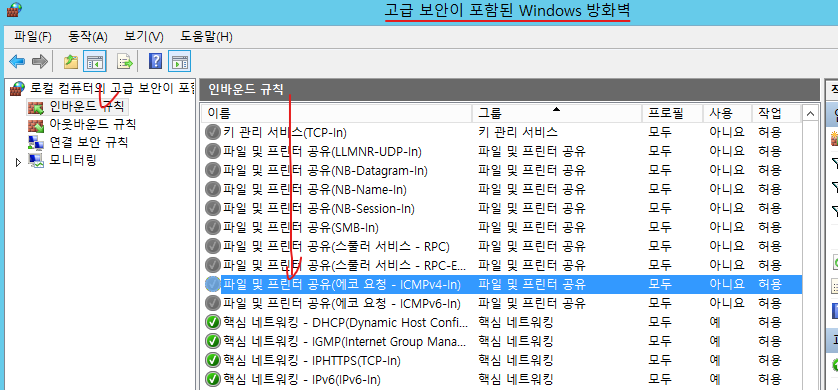Screen dimensions: 838x390
Task: Click the green check icon of DHCP rule
Action: tap(213, 322)
